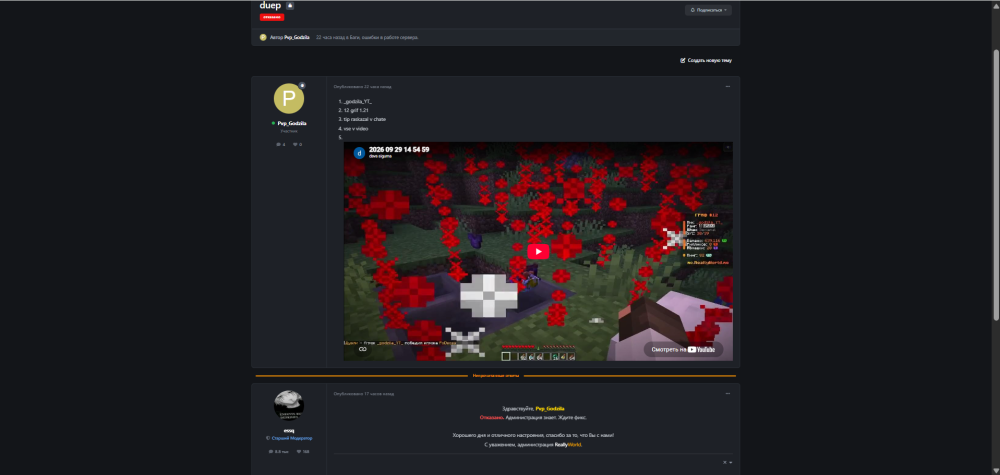Click Создать новую тему button
The height and width of the screenshot is (475, 1000).
point(706,61)
